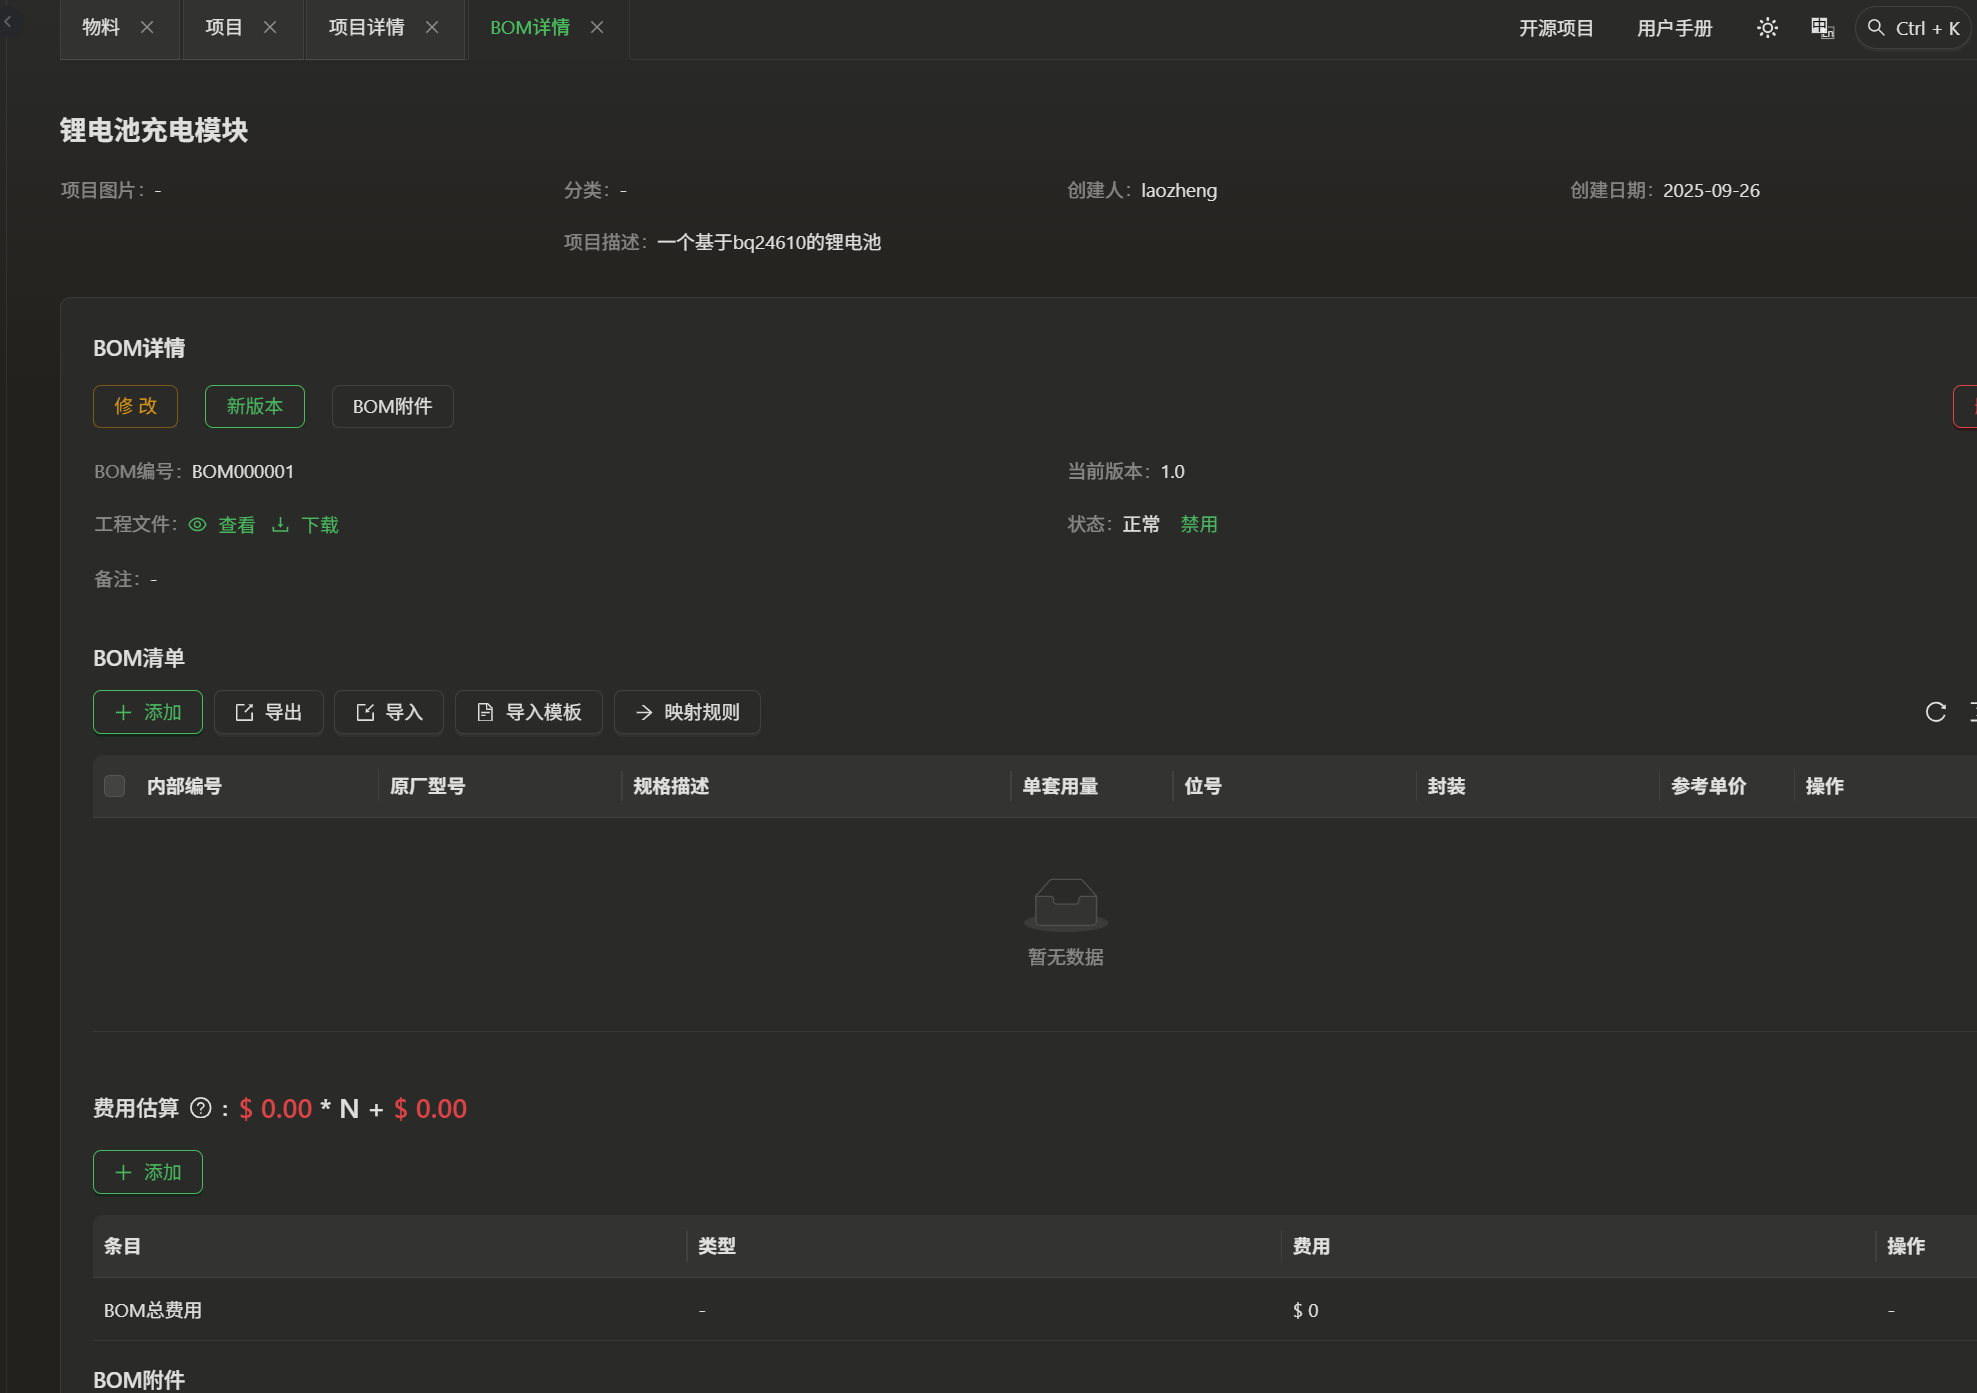This screenshot has height=1393, width=1977.
Task: Open 映射规则 mapping rules button
Action: (x=687, y=712)
